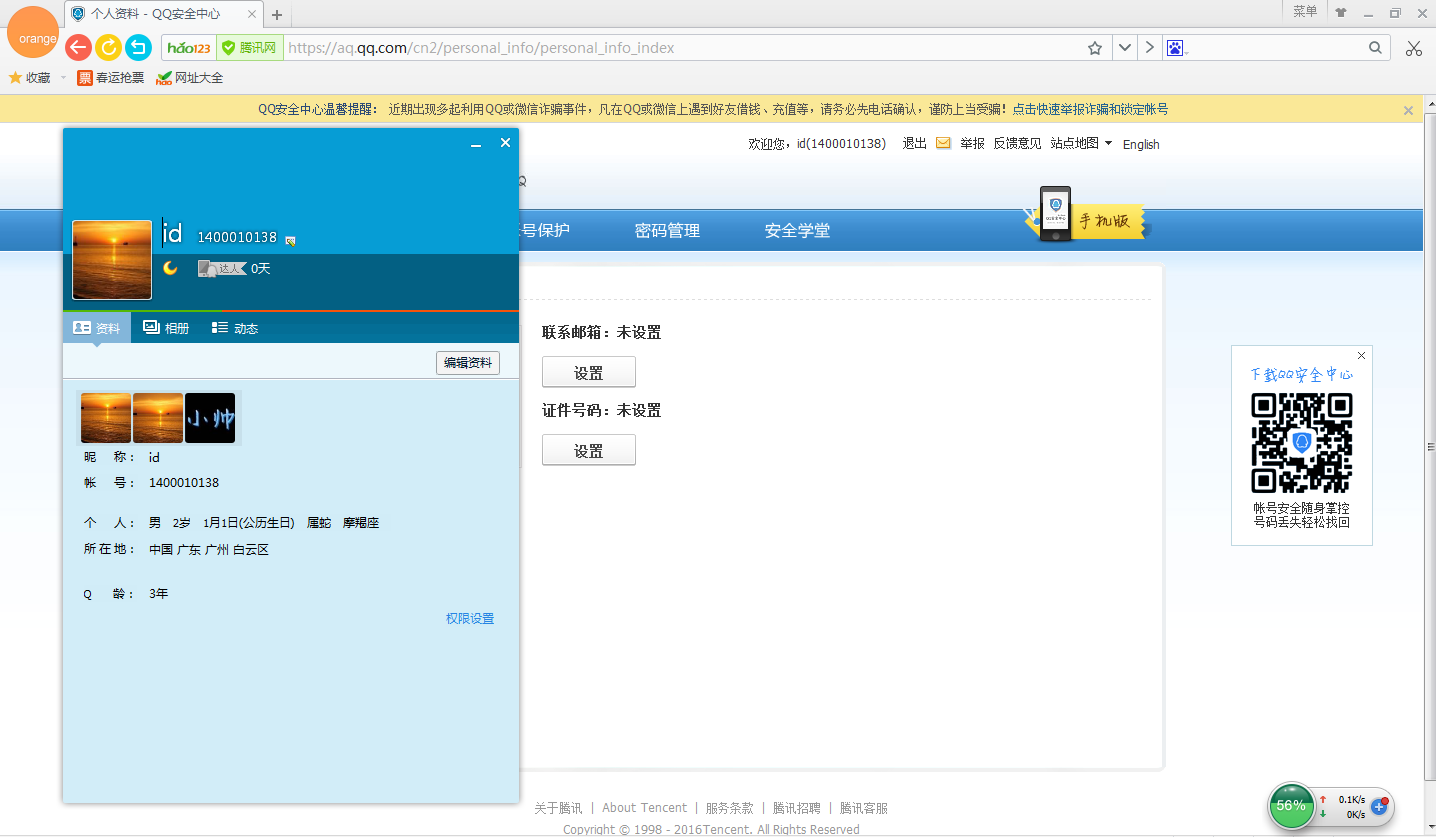The image size is (1436, 837).
Task: Click the 腾讯网 site security badge
Action: tap(249, 48)
